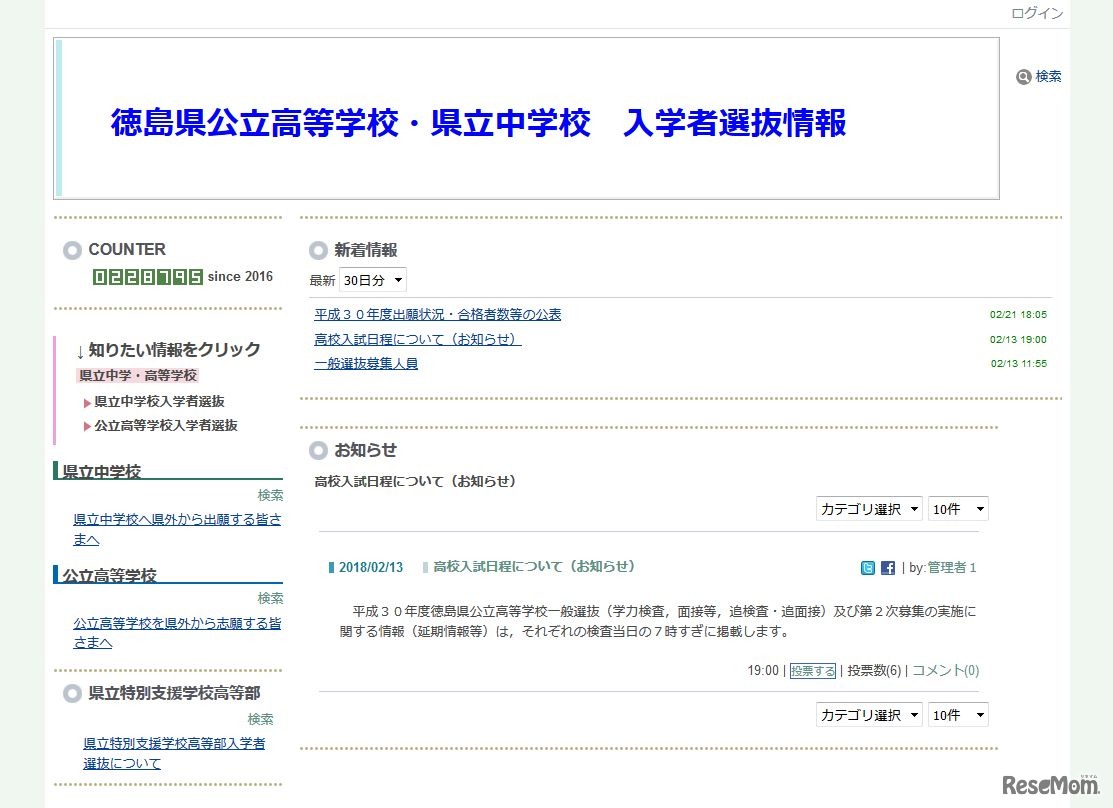The width and height of the screenshot is (1113, 808).
Task: Click the circle icon beside 新着情報 heading
Action: coord(319,251)
